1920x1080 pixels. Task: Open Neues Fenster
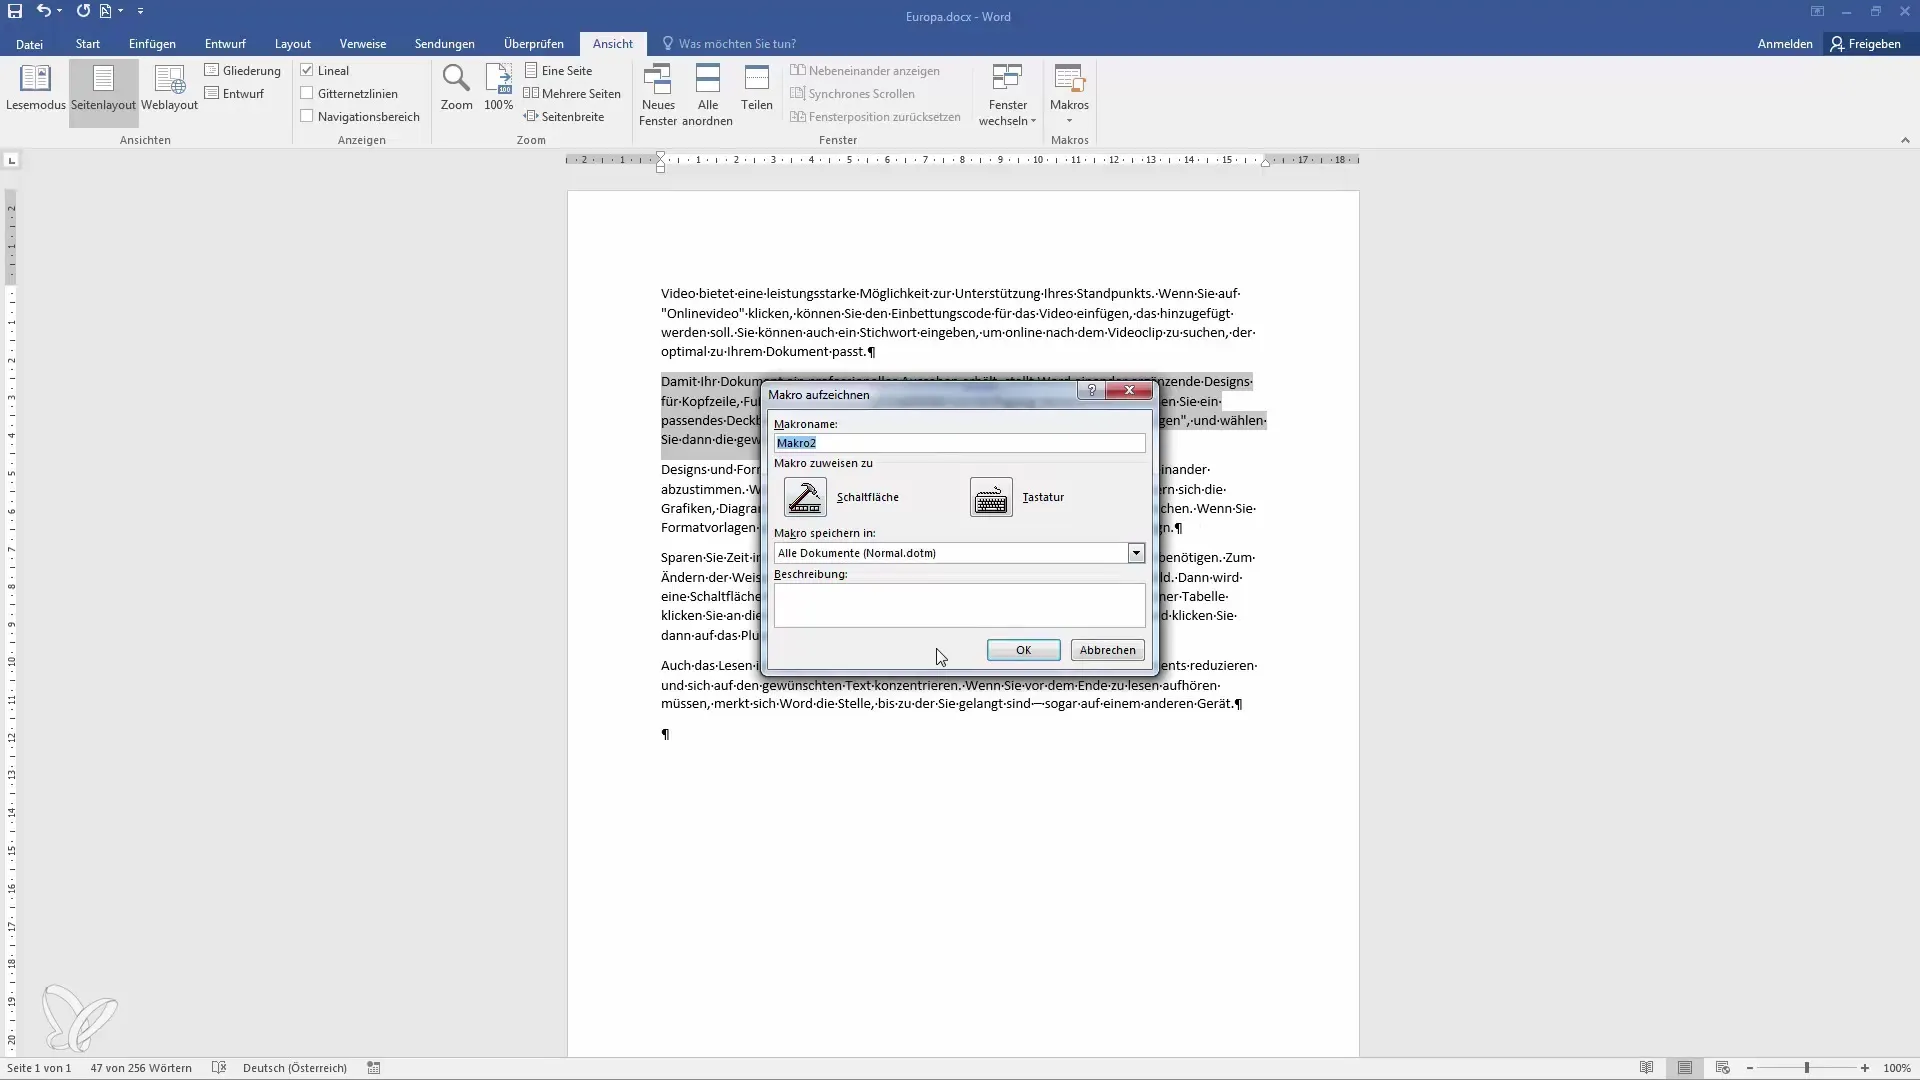pyautogui.click(x=658, y=95)
